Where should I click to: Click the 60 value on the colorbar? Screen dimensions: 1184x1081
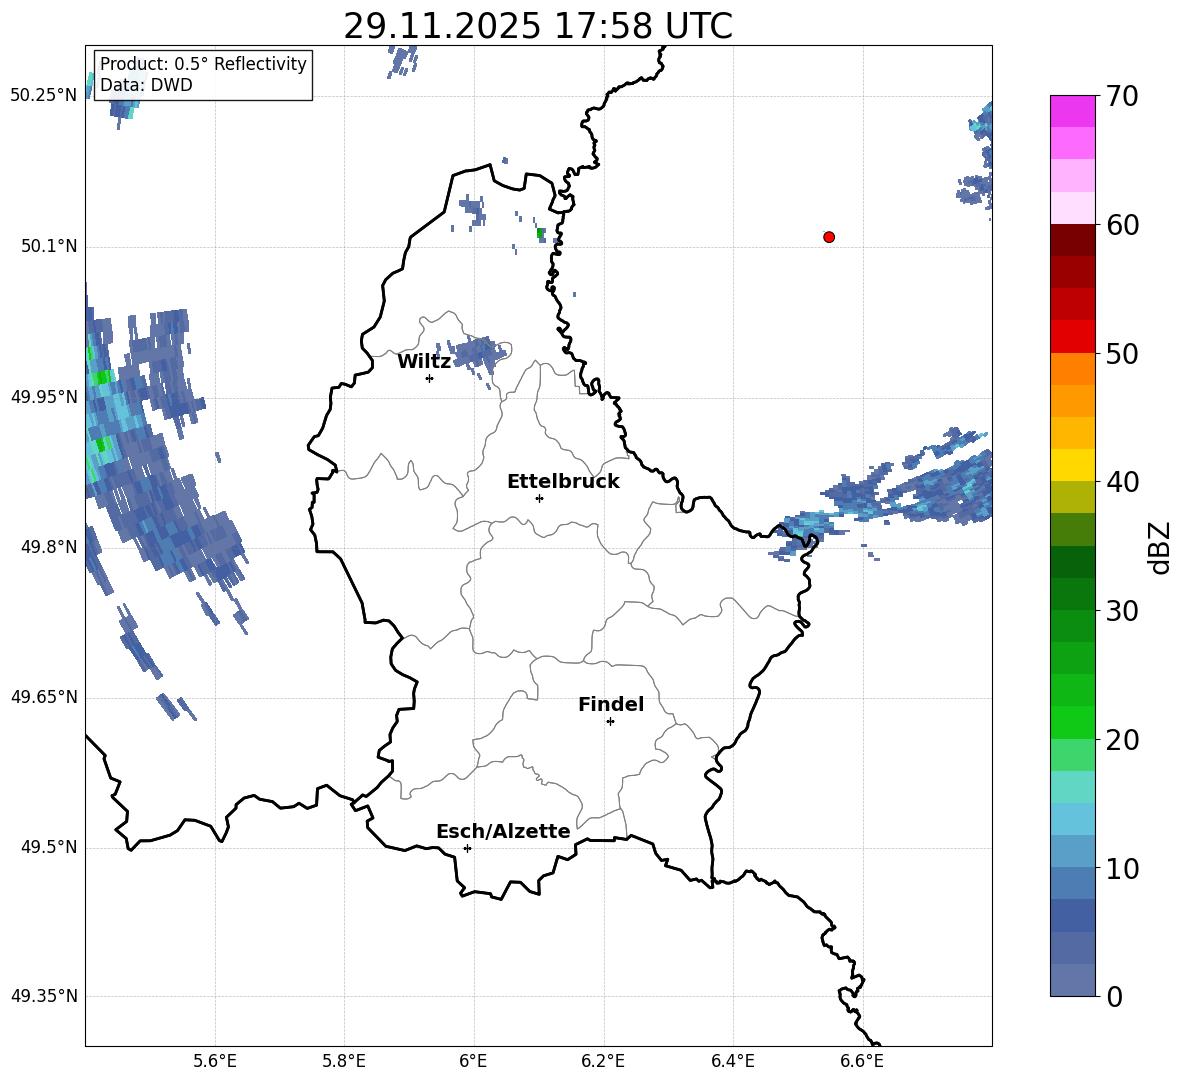click(x=1122, y=225)
